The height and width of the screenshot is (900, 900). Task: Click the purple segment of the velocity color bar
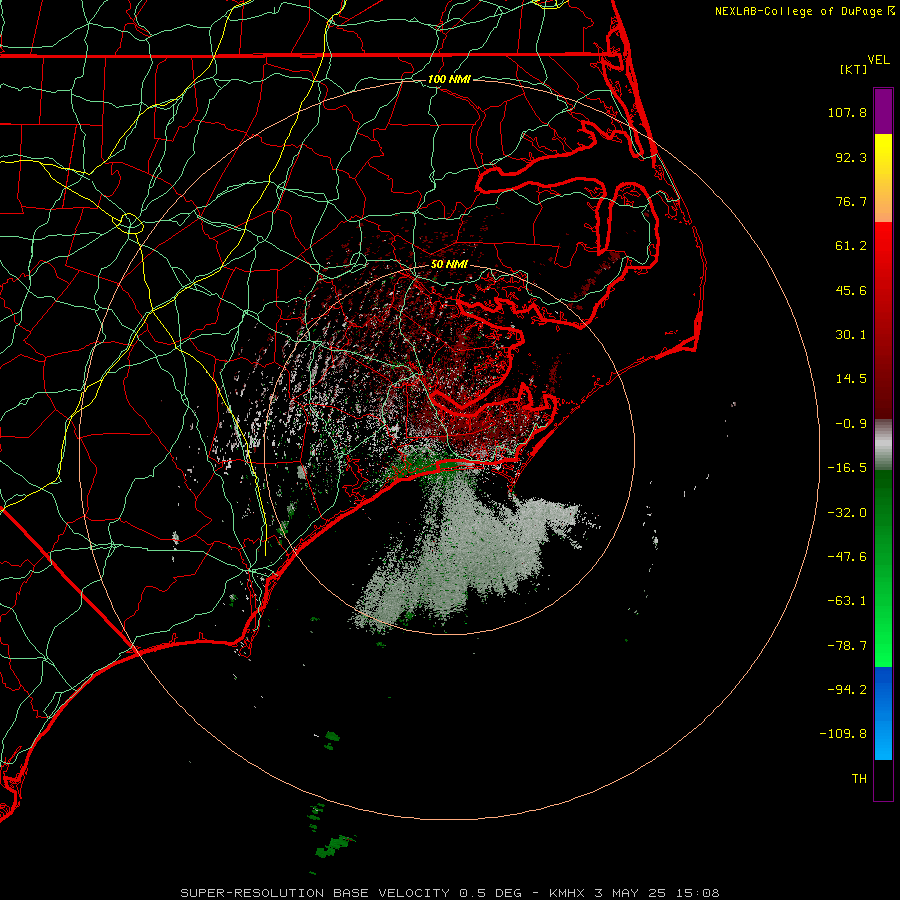click(x=883, y=111)
